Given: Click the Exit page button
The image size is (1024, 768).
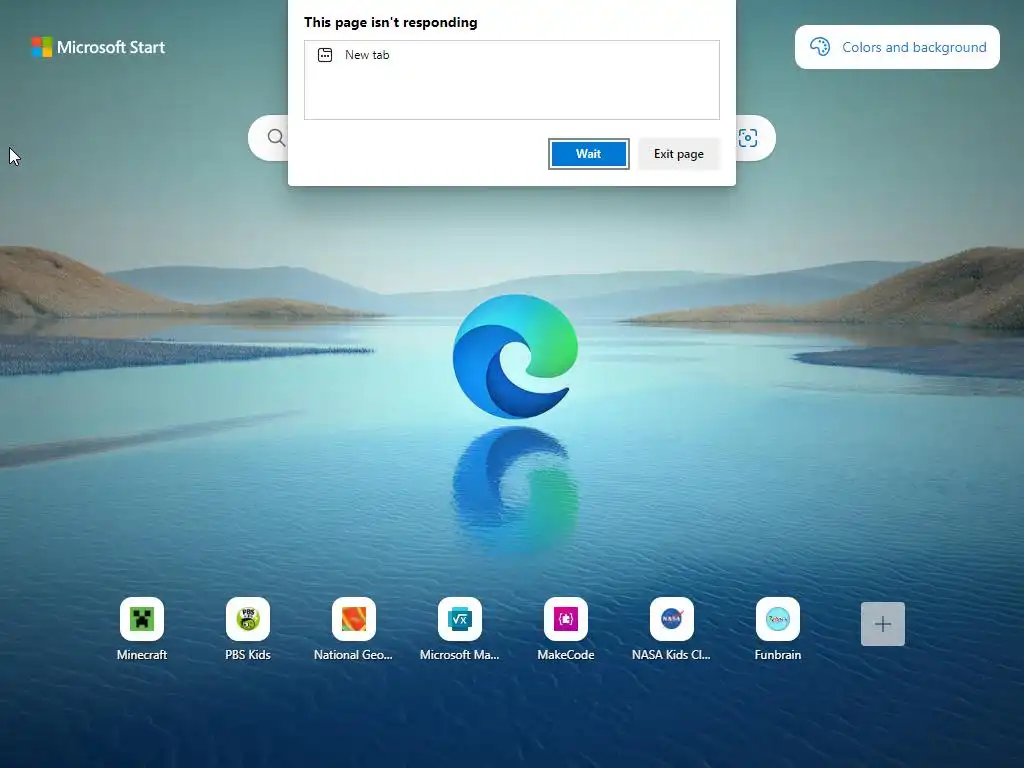Looking at the screenshot, I should click(679, 154).
